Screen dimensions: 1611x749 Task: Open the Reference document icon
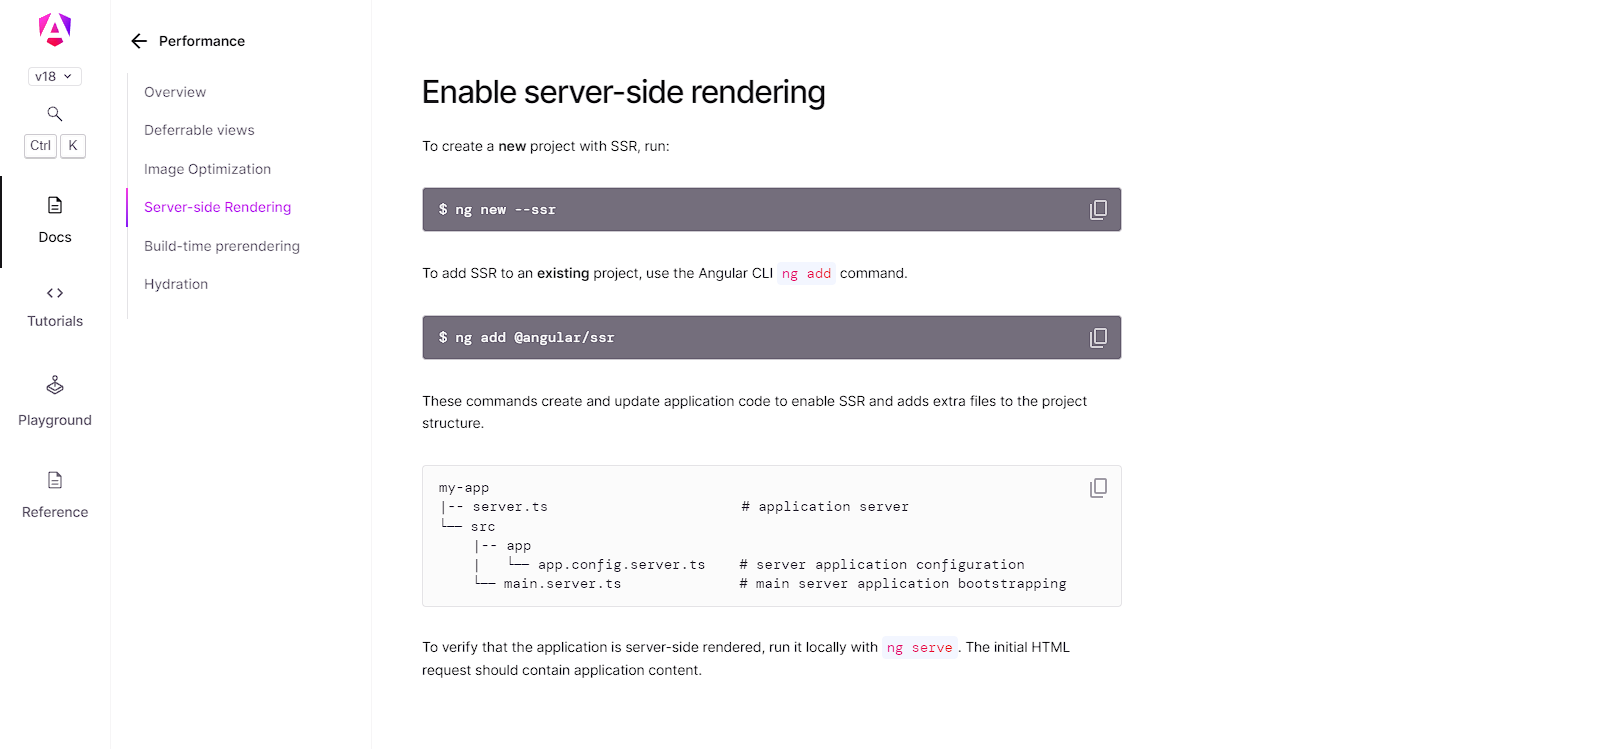55,480
